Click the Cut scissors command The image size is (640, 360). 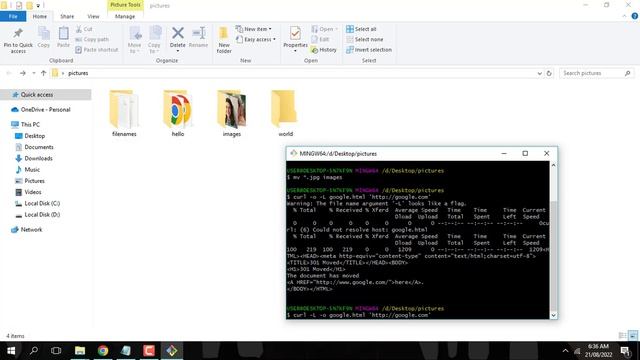pos(84,29)
